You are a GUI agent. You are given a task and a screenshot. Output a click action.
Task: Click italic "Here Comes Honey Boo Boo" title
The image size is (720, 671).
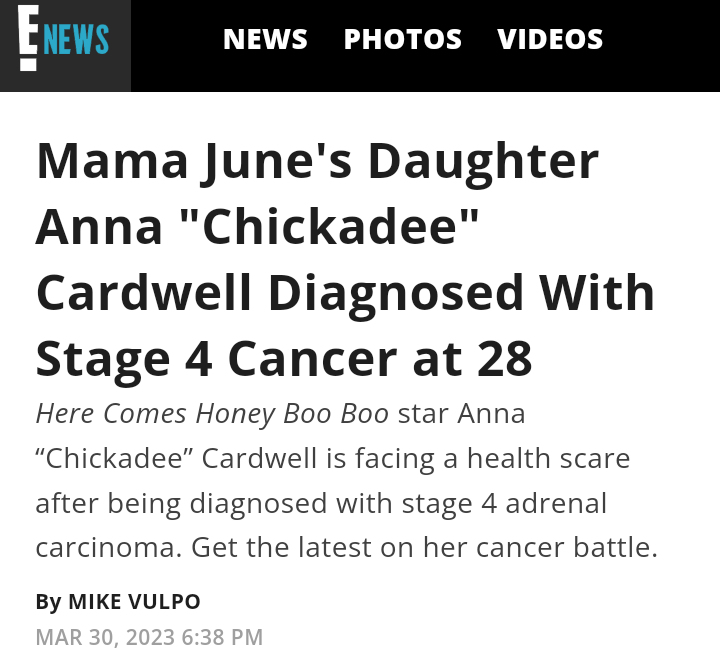[x=212, y=414]
